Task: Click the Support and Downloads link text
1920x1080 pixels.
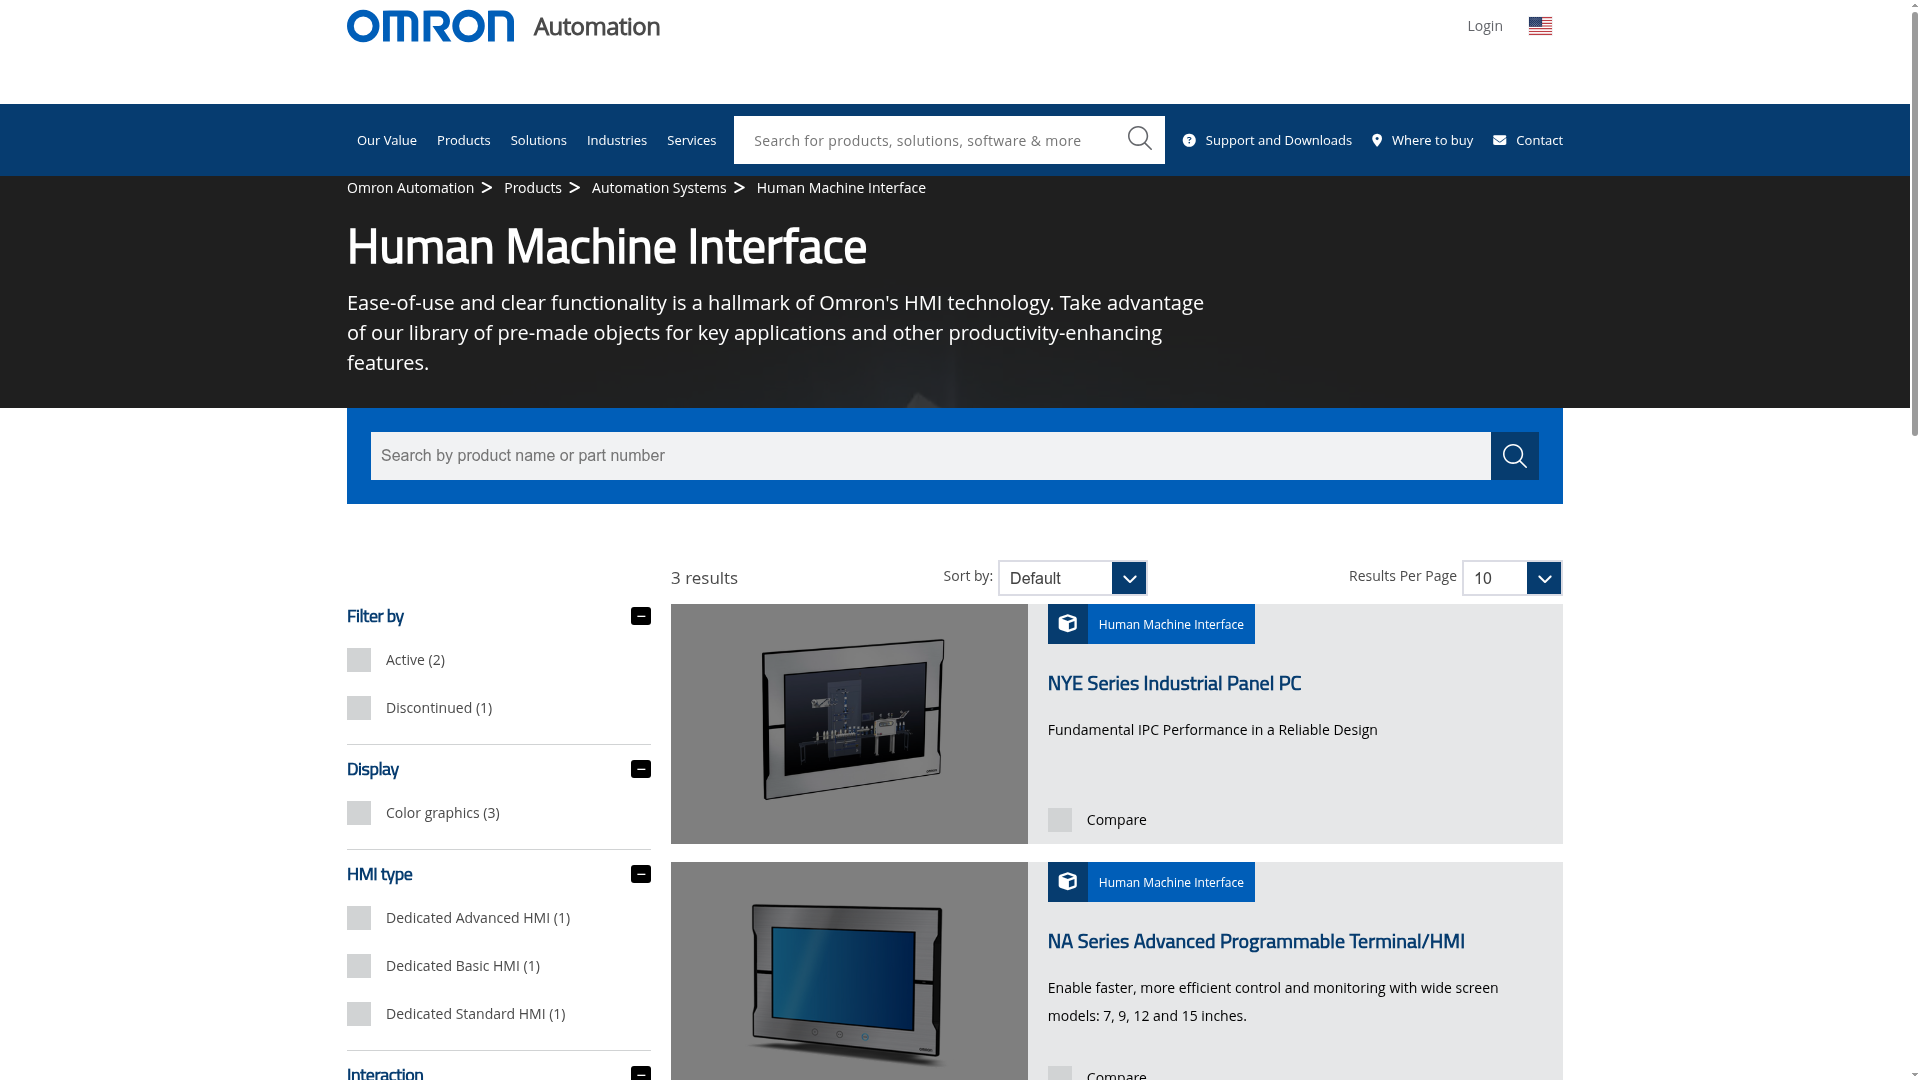Action: click(x=1279, y=140)
